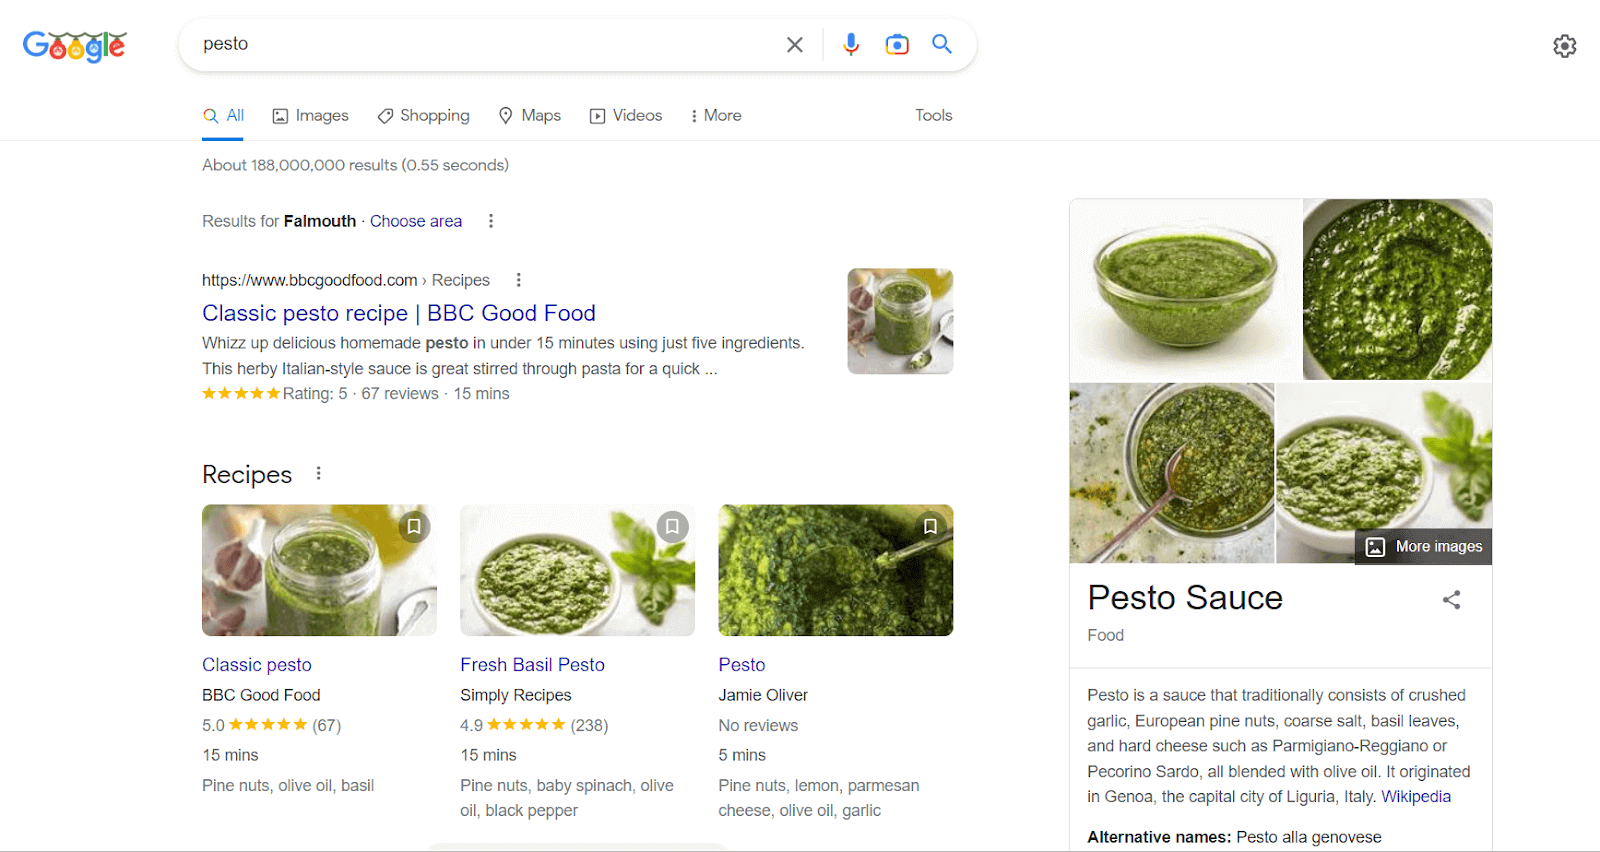Open search by image camera icon
The image size is (1600, 852).
[897, 44]
